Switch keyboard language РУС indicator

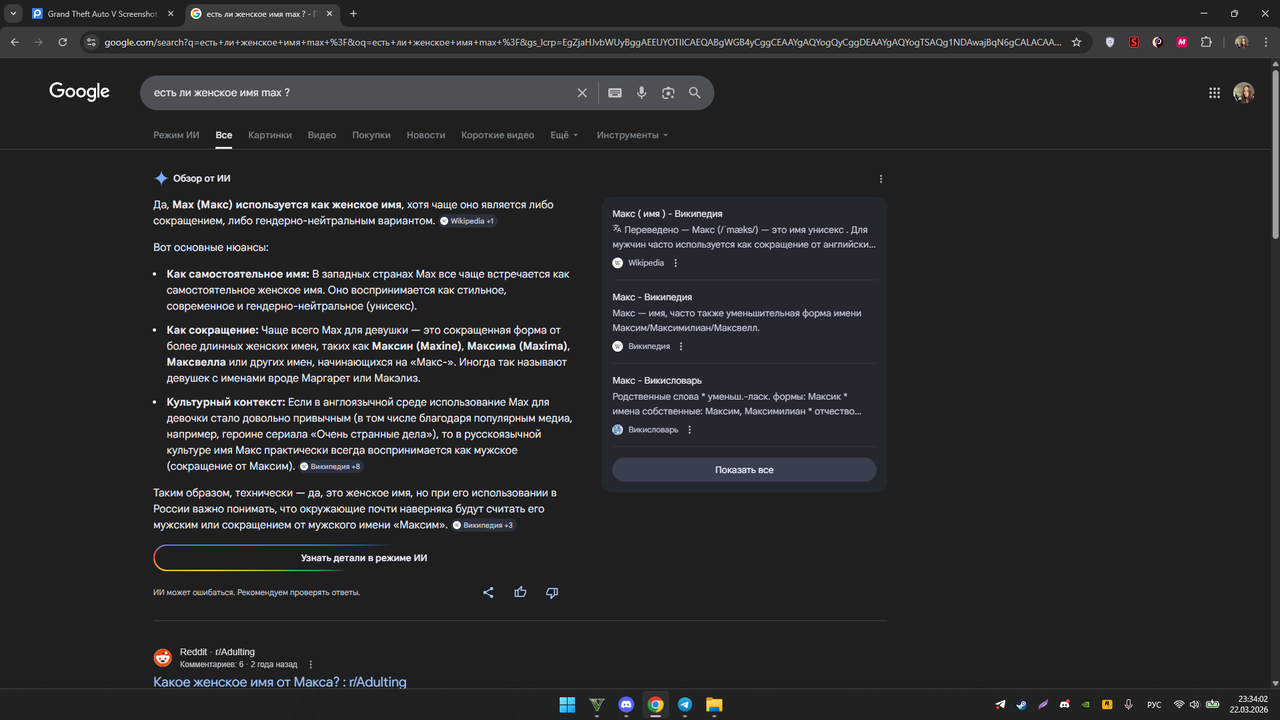(1154, 705)
